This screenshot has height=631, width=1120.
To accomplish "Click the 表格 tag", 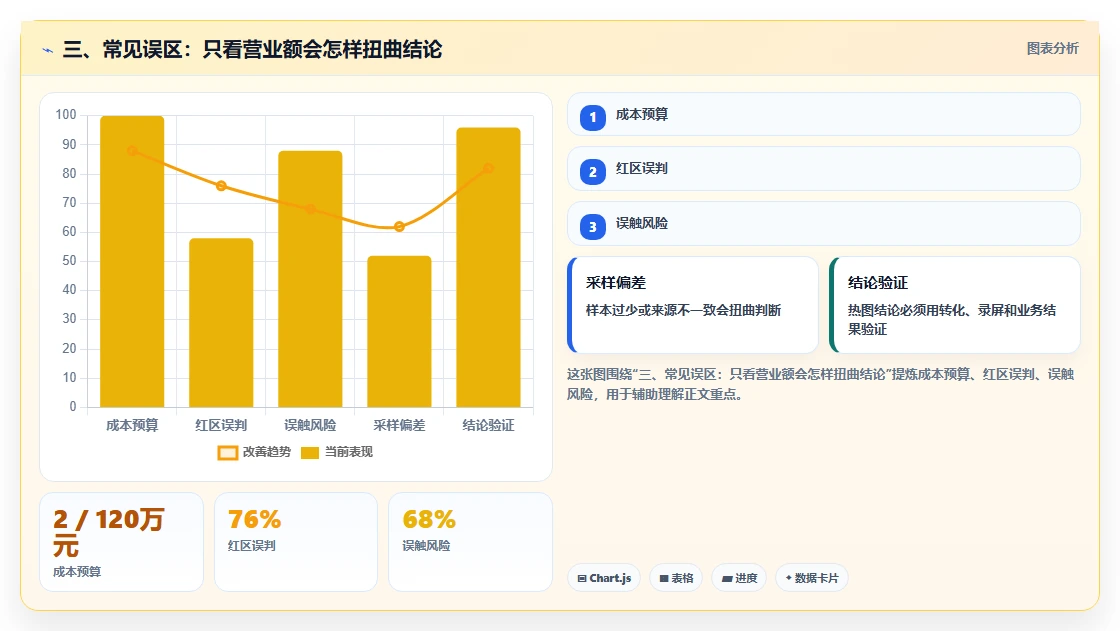I will pyautogui.click(x=676, y=578).
